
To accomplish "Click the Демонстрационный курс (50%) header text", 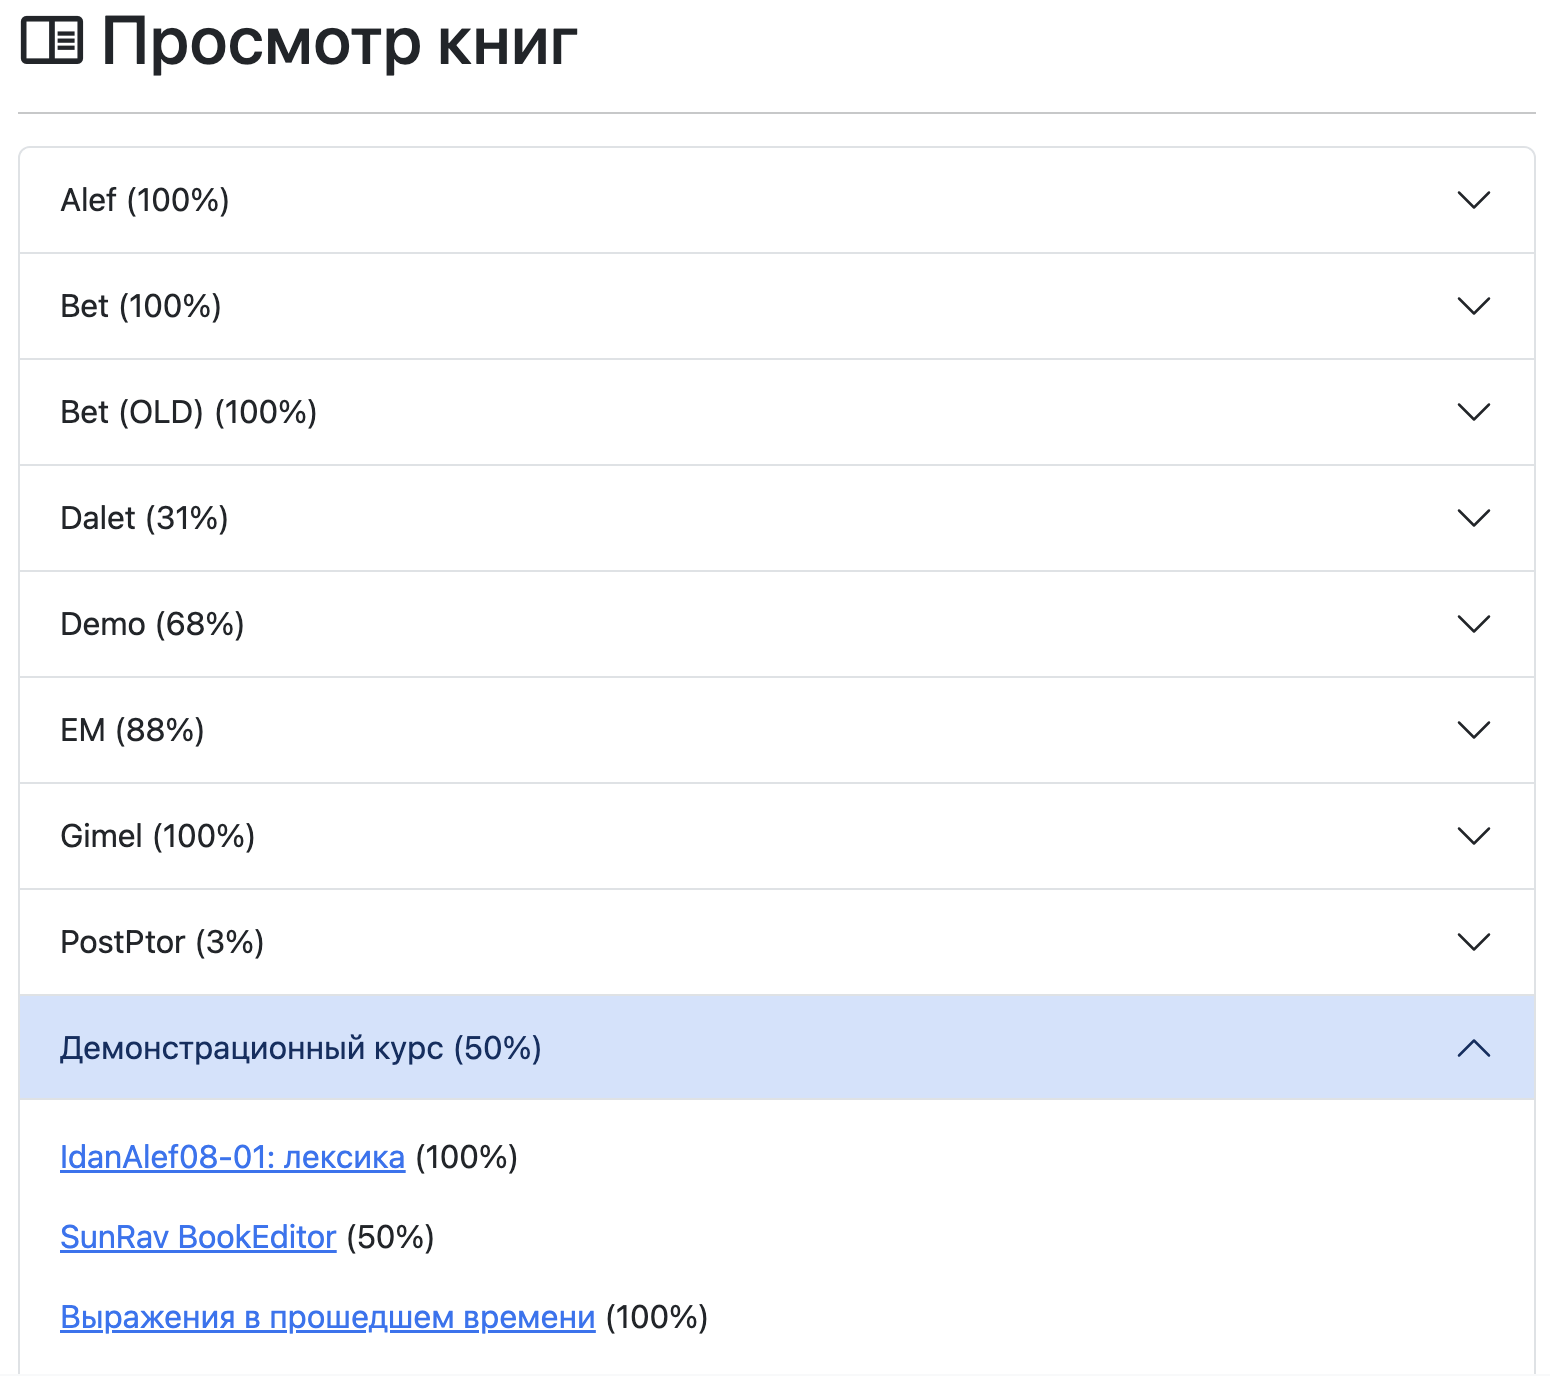I will tap(301, 1048).
